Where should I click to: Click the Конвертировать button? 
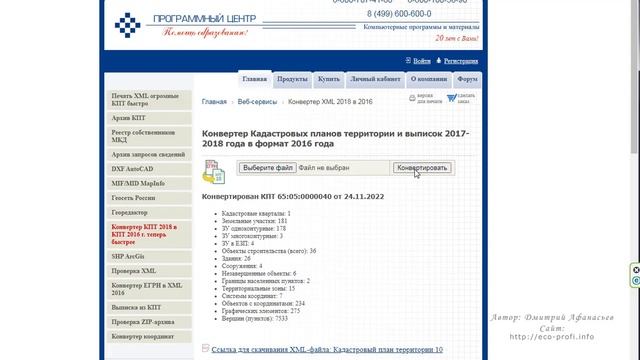click(x=422, y=168)
